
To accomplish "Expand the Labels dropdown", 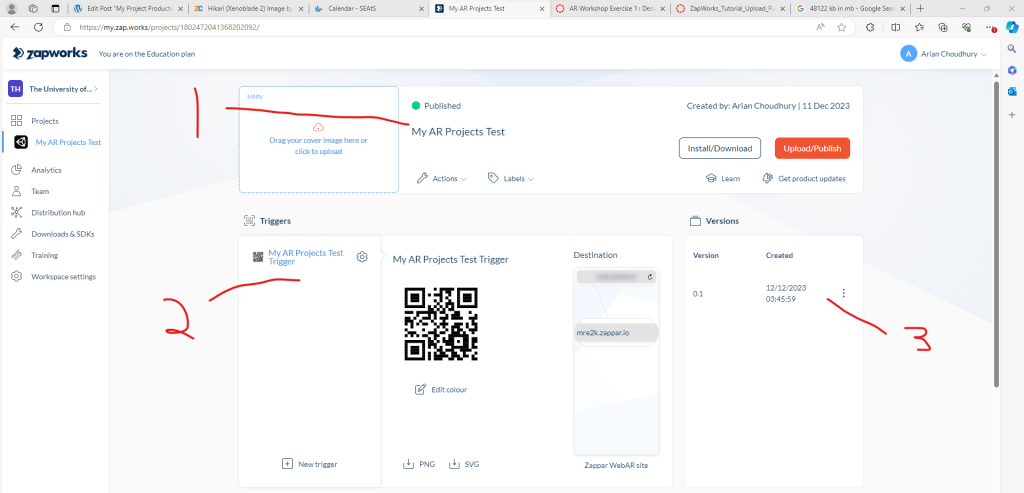I will click(511, 178).
